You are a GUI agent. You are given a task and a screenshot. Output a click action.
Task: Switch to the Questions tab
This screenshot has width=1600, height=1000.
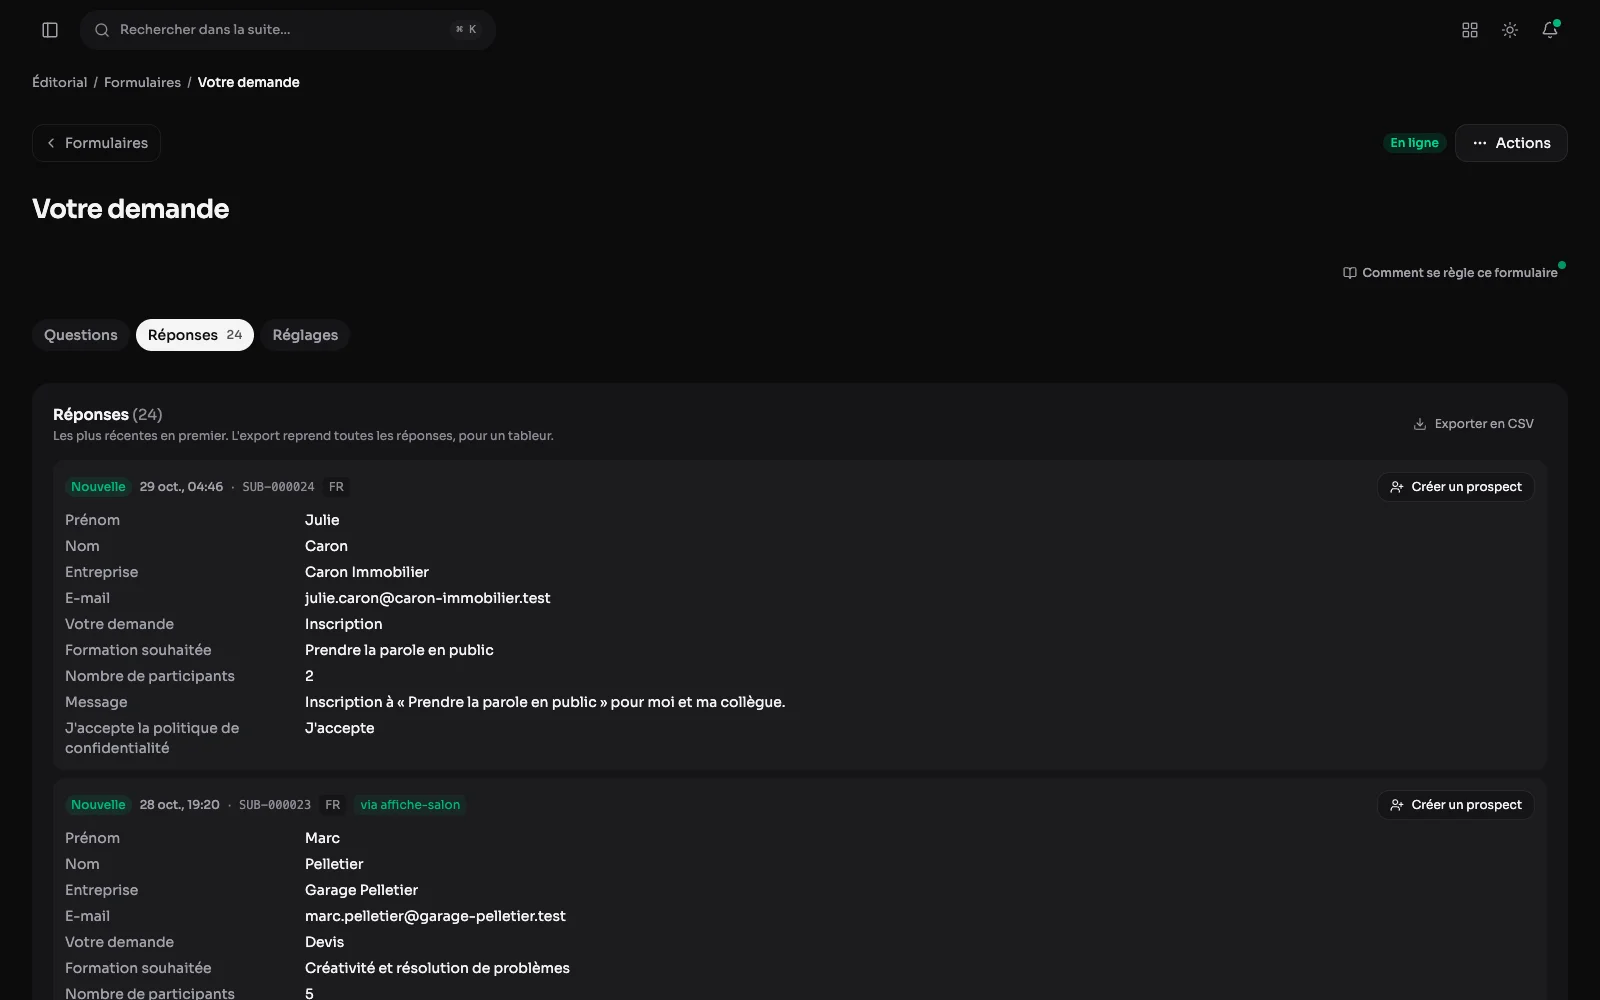[x=81, y=335]
